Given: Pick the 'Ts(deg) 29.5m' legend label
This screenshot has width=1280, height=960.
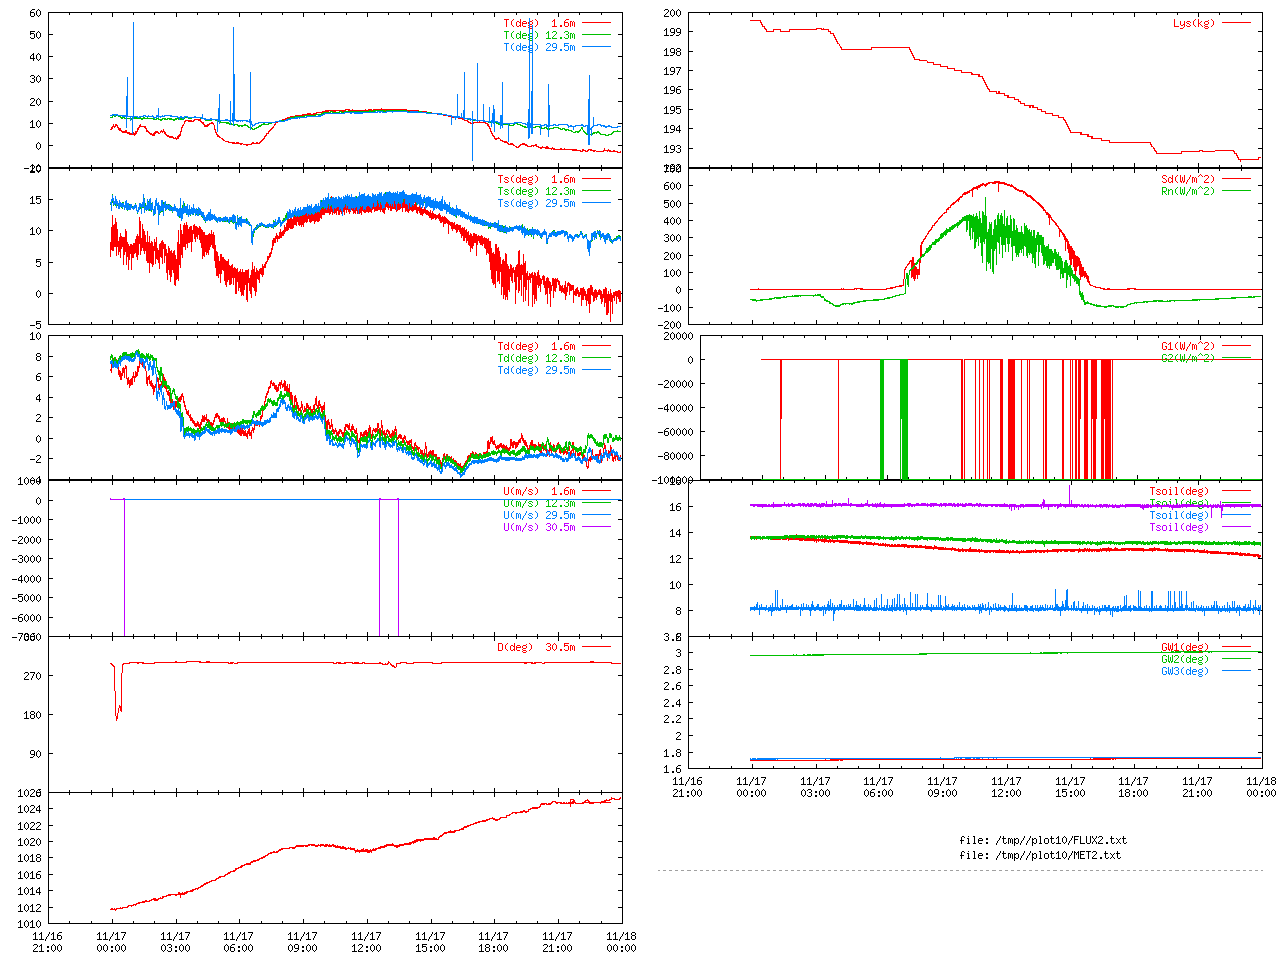Looking at the screenshot, I should (x=537, y=204).
